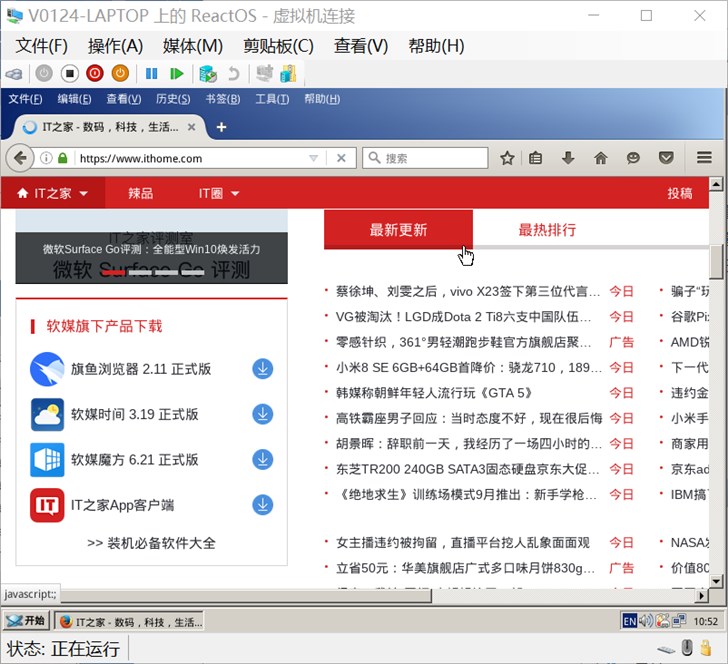Download 旗鱼浏览器 2.11 with blue arrow

point(263,369)
